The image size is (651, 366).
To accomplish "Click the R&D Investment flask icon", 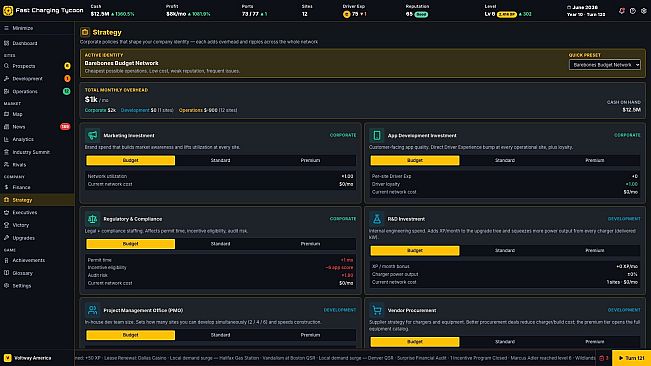I will tap(377, 219).
